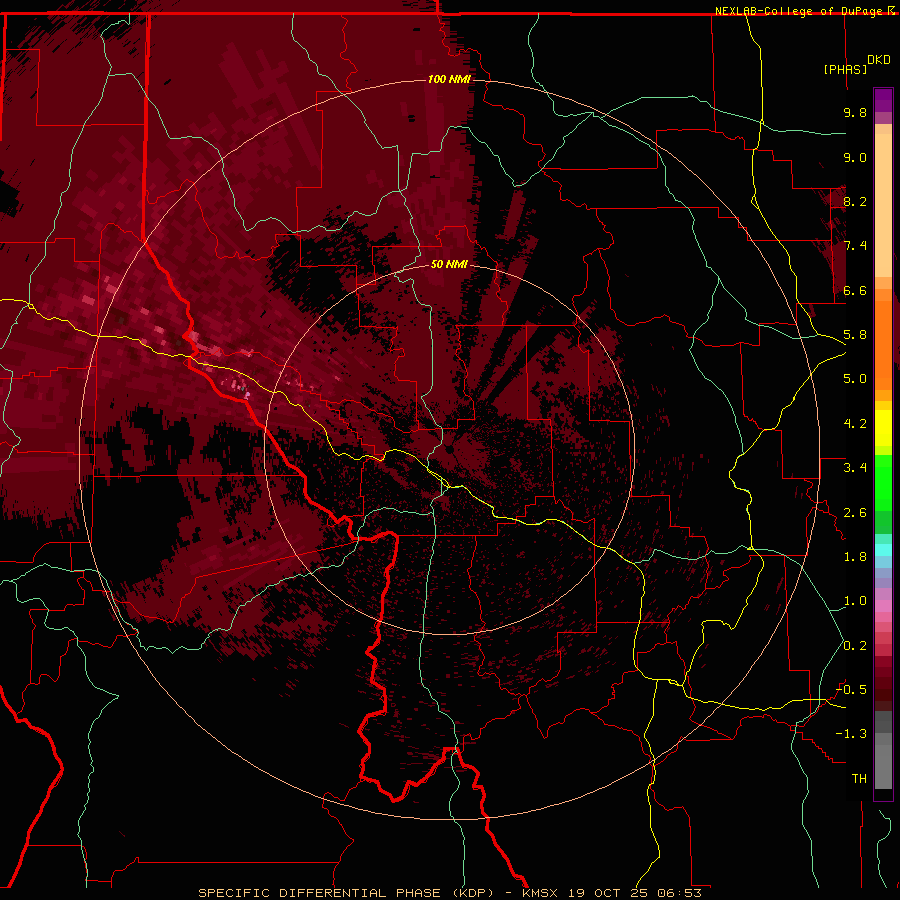The height and width of the screenshot is (900, 900).
Task: Click the 50 NMI range ring label
Action: click(x=449, y=264)
